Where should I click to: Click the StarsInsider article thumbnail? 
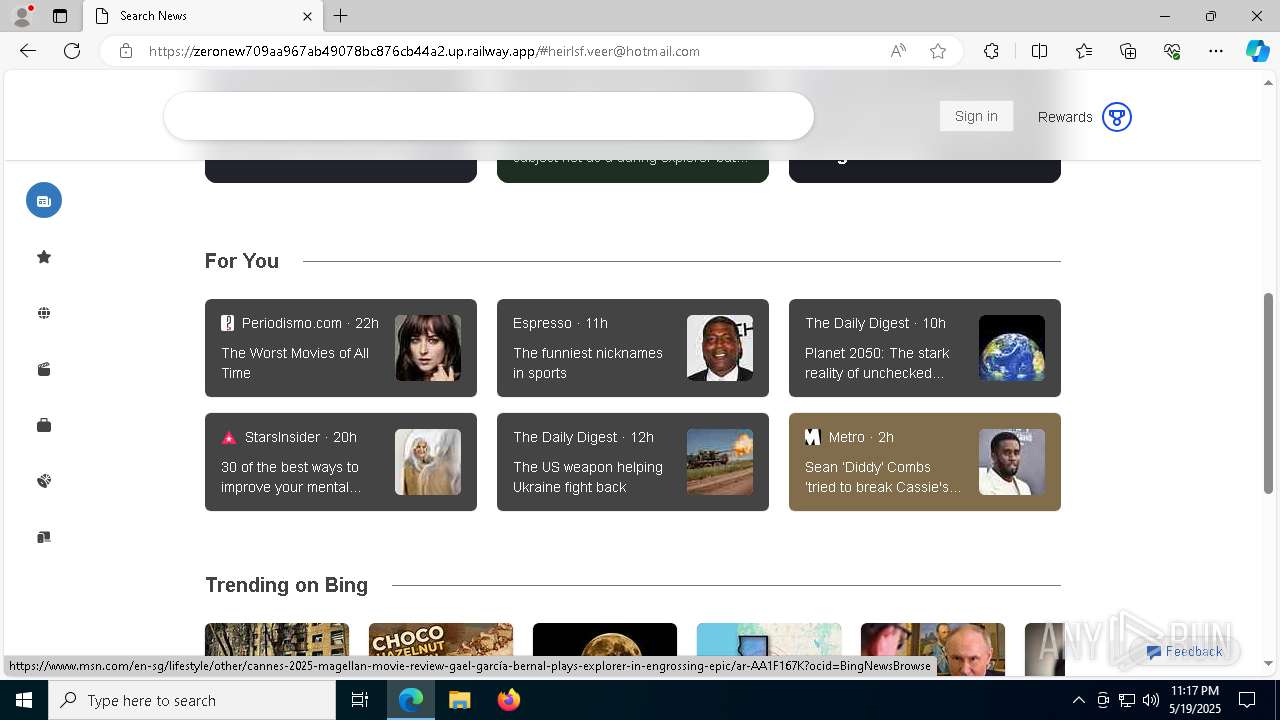(x=428, y=462)
